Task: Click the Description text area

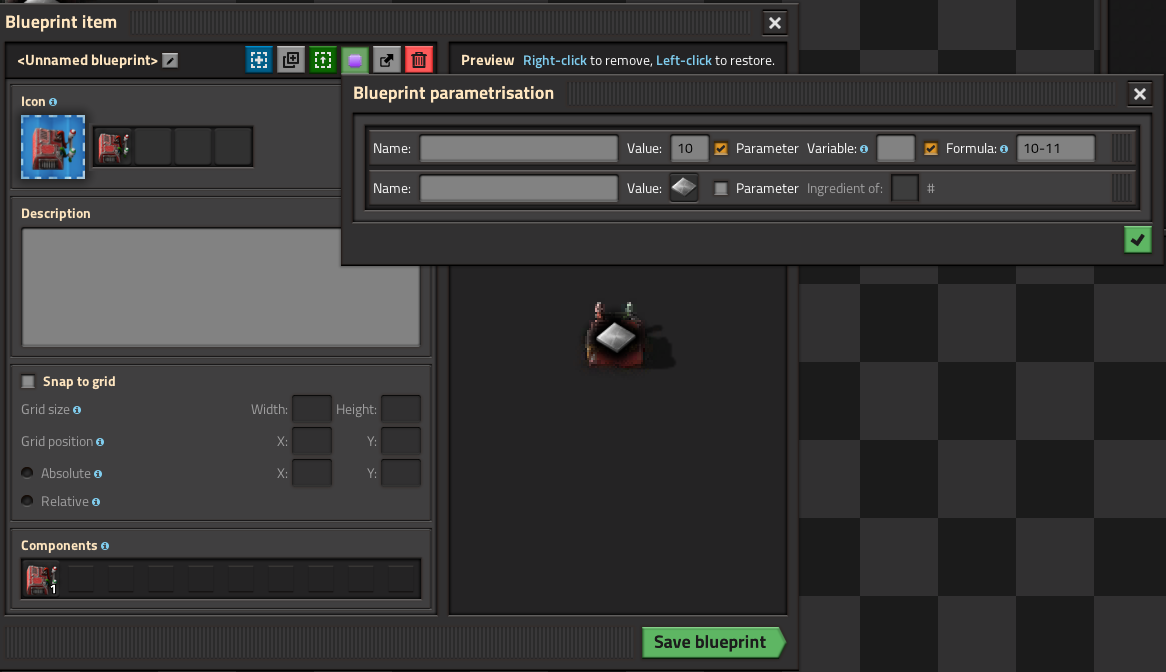Action: point(220,287)
